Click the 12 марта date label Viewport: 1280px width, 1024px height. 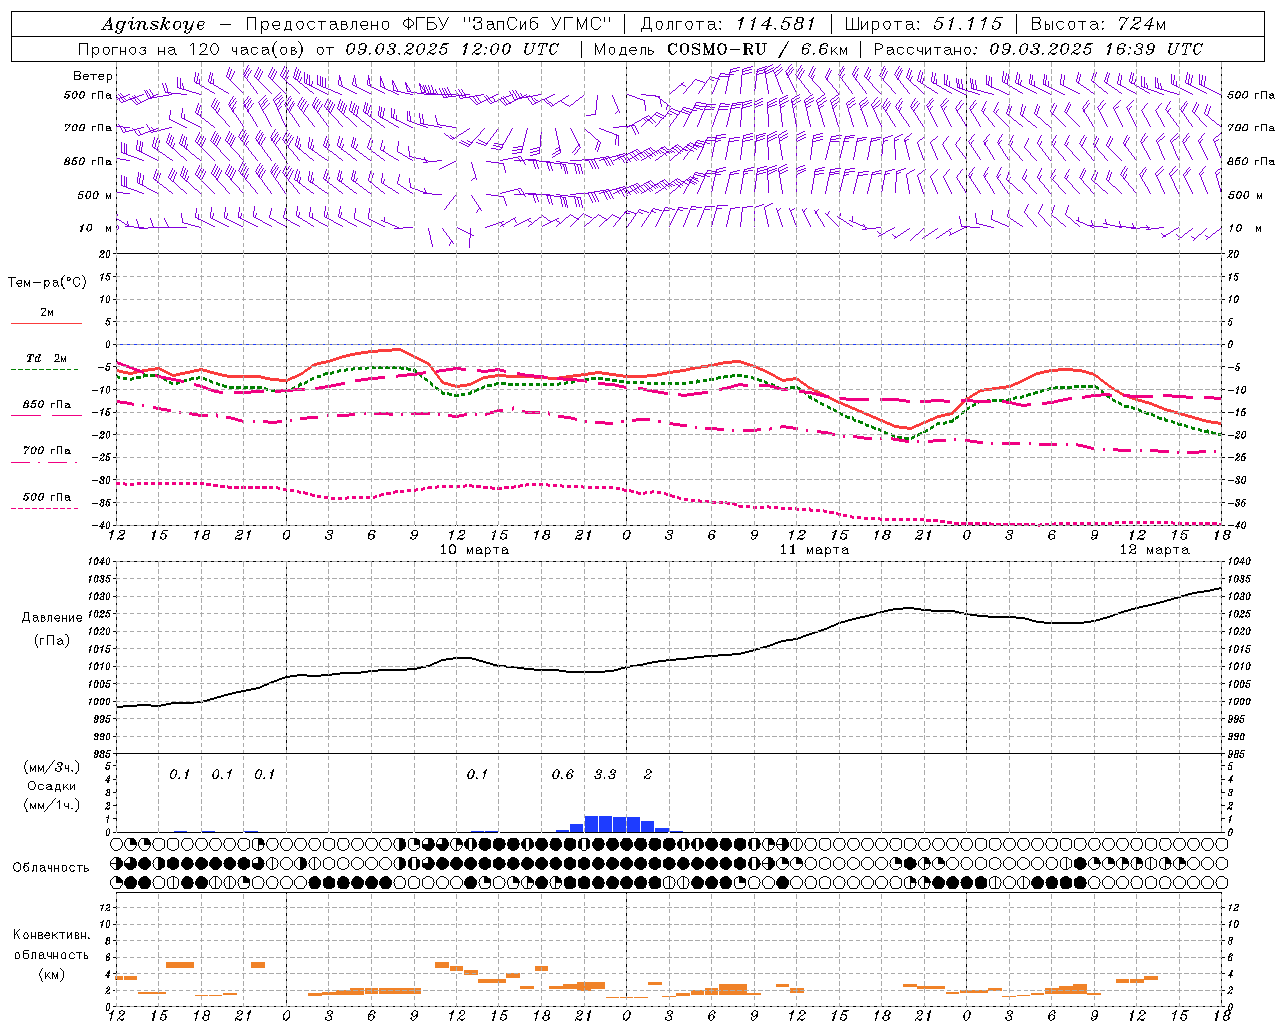[1154, 550]
